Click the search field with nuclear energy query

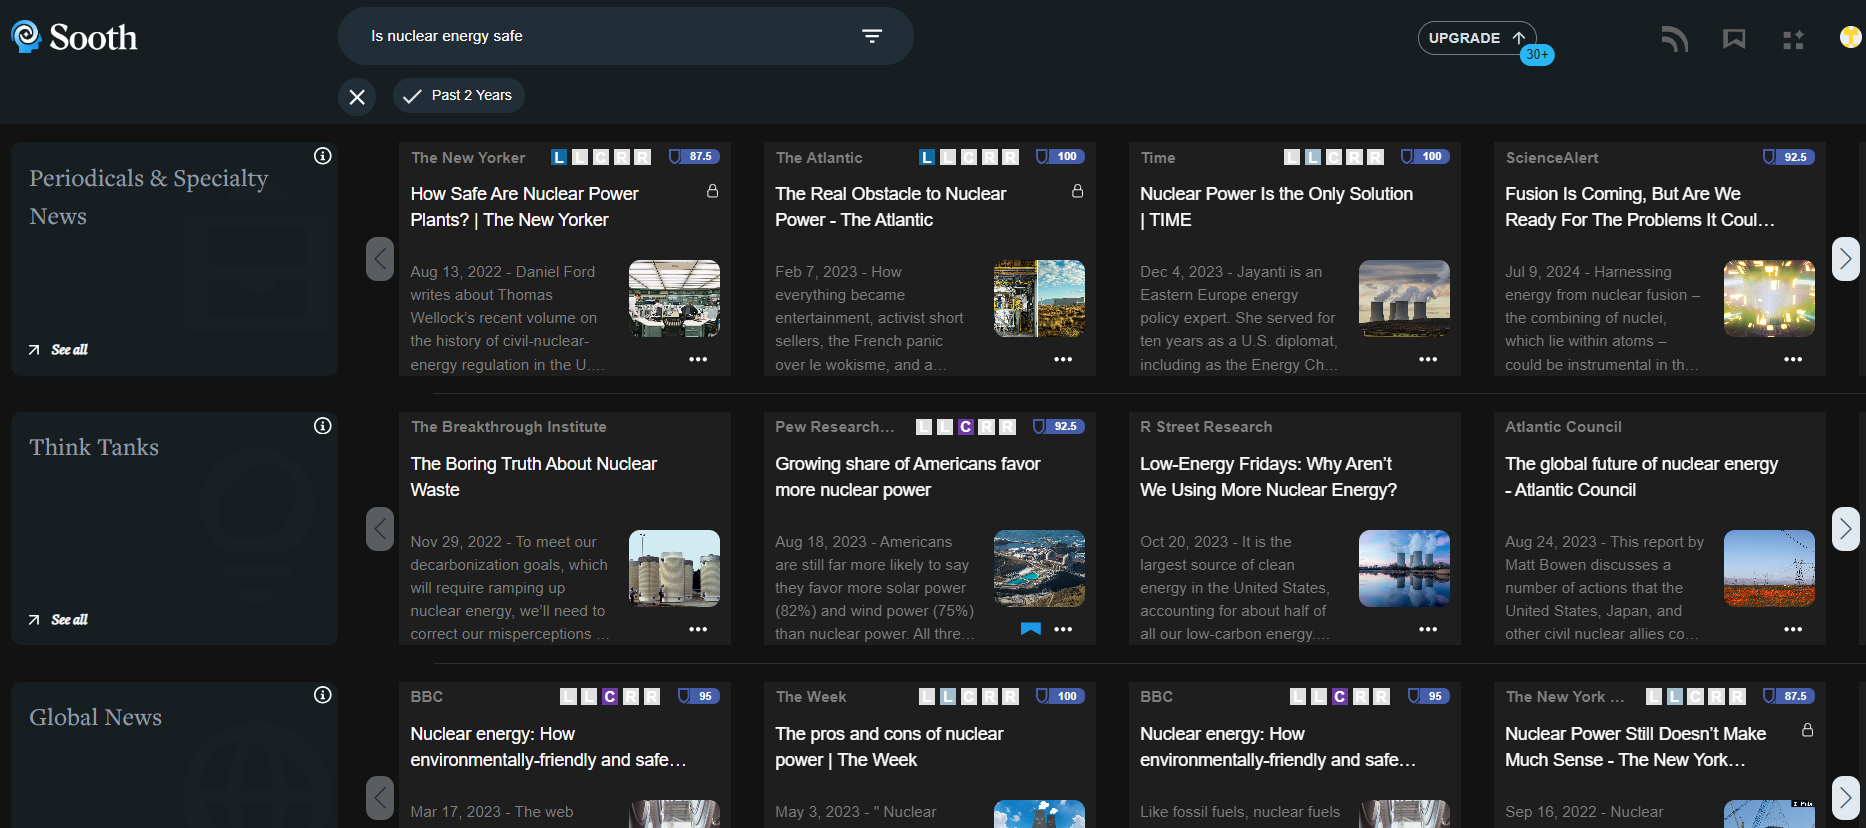[600, 36]
